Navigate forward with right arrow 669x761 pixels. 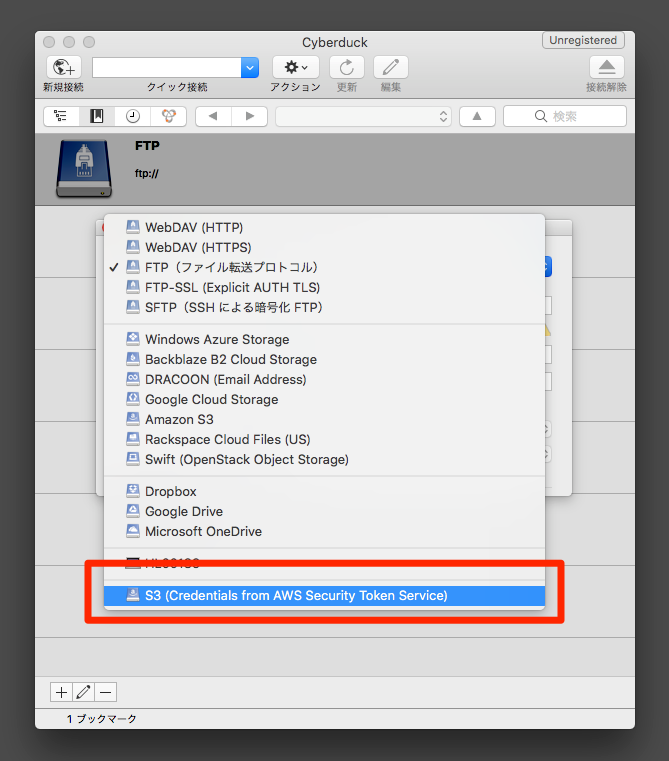pos(250,116)
